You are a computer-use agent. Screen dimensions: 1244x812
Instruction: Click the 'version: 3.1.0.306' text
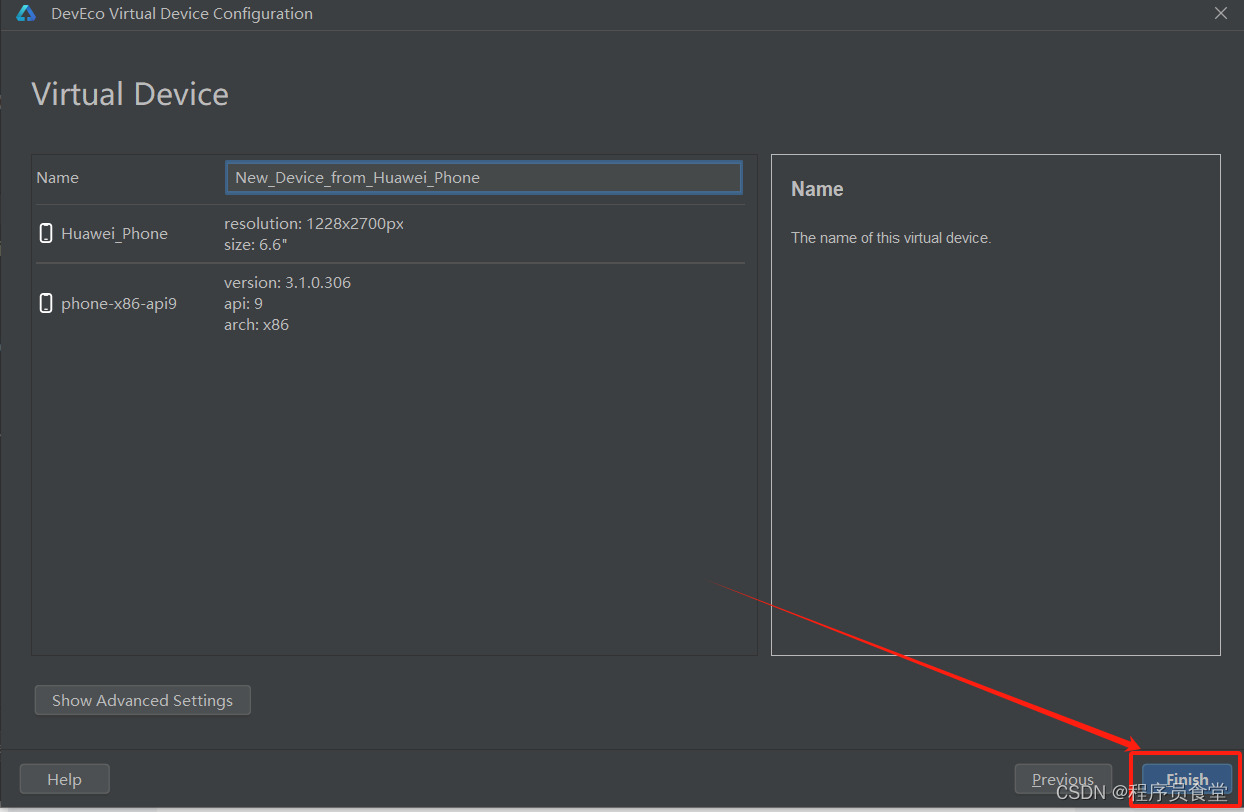[x=287, y=282]
